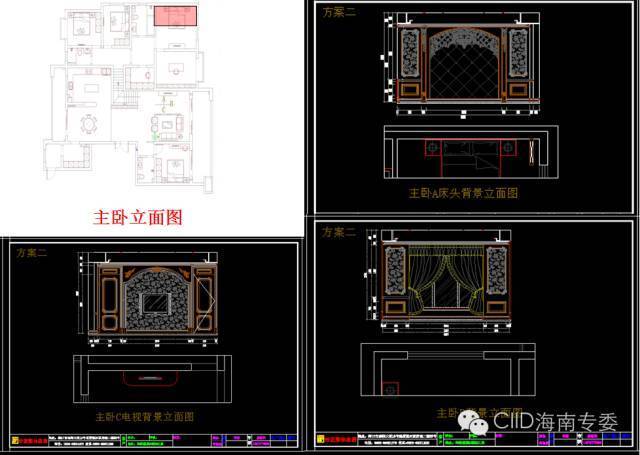Click yellow company logo in bottom-right title block
Image resolution: width=640 pixels, height=455 pixels.
tap(321, 438)
